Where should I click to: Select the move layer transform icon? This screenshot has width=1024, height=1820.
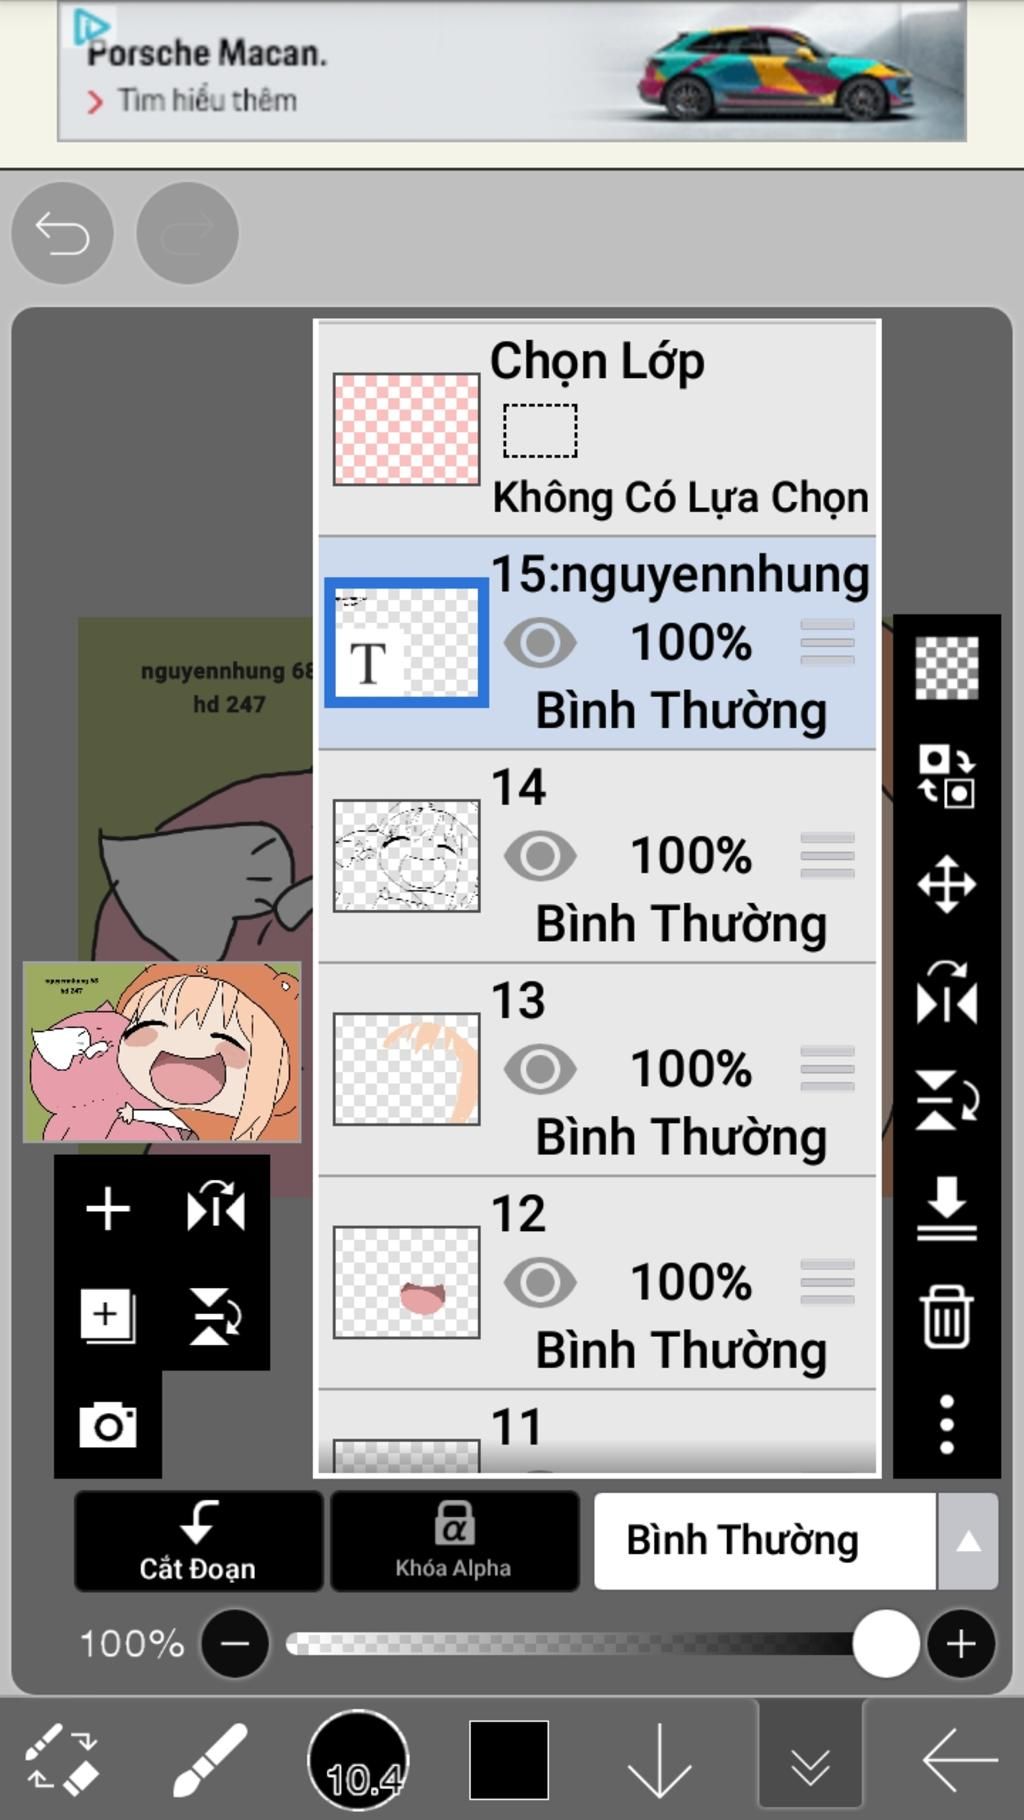click(x=946, y=884)
